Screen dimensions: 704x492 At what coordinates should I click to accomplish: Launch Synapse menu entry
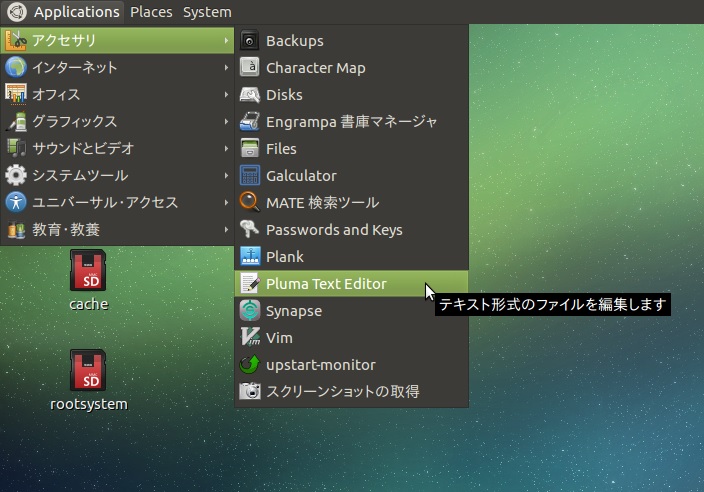tap(352, 310)
